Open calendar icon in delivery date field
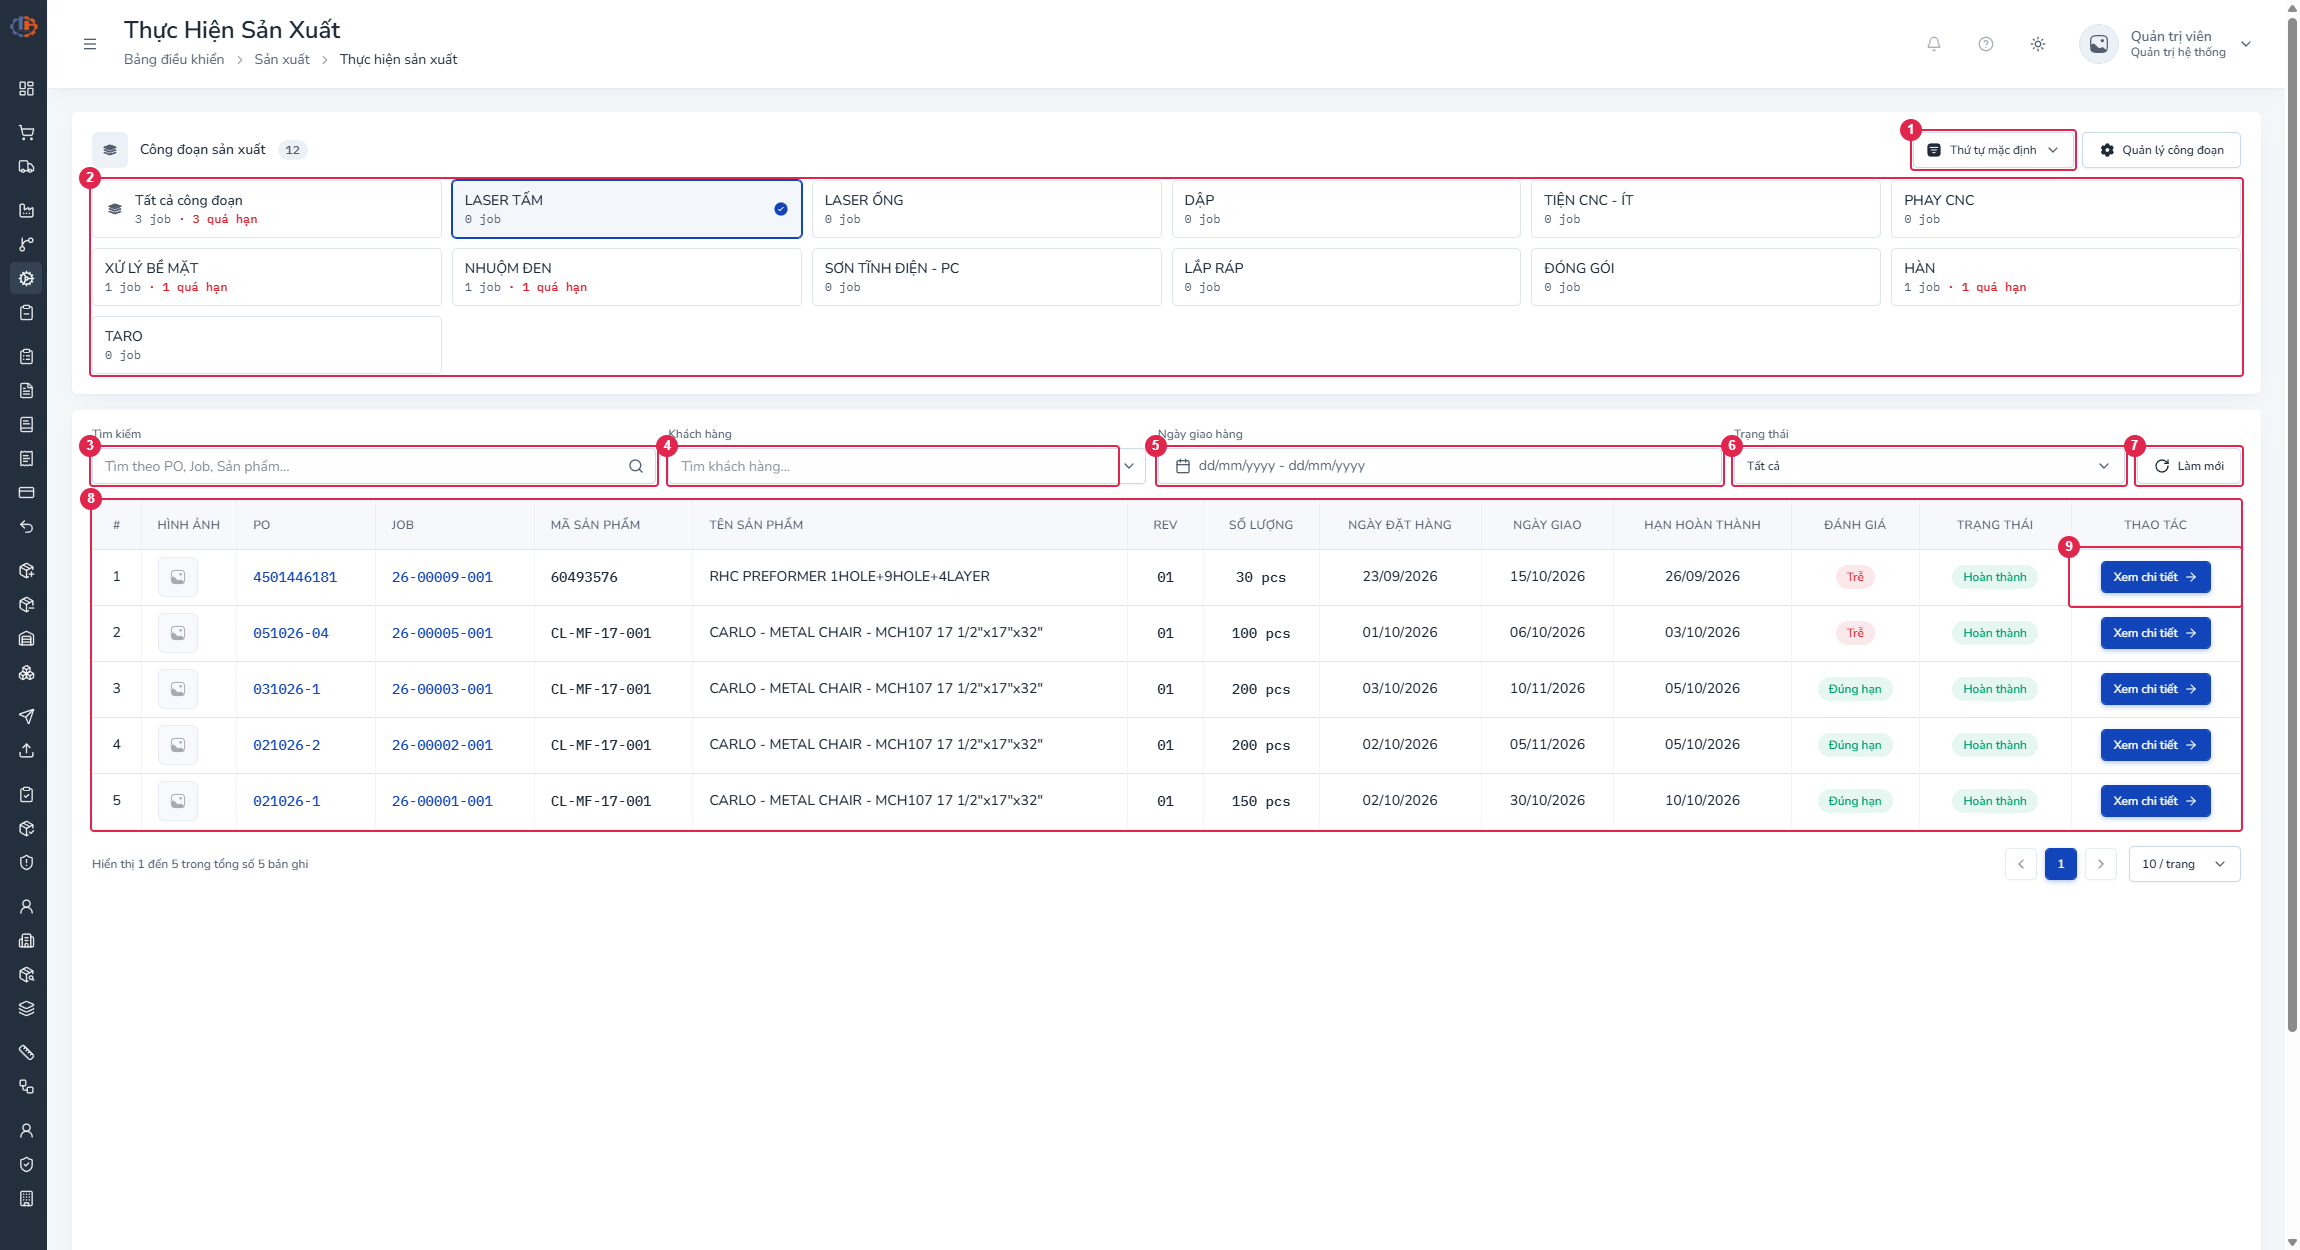Screen dimensions: 2300x1250 pos(1183,466)
